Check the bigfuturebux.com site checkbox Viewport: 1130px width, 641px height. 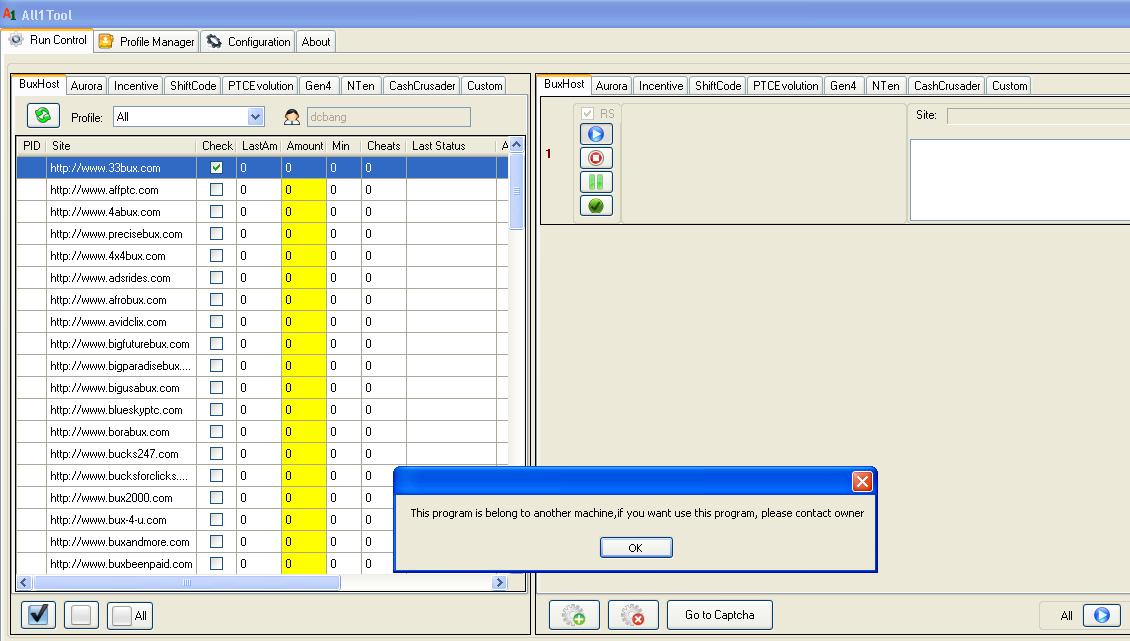point(216,343)
